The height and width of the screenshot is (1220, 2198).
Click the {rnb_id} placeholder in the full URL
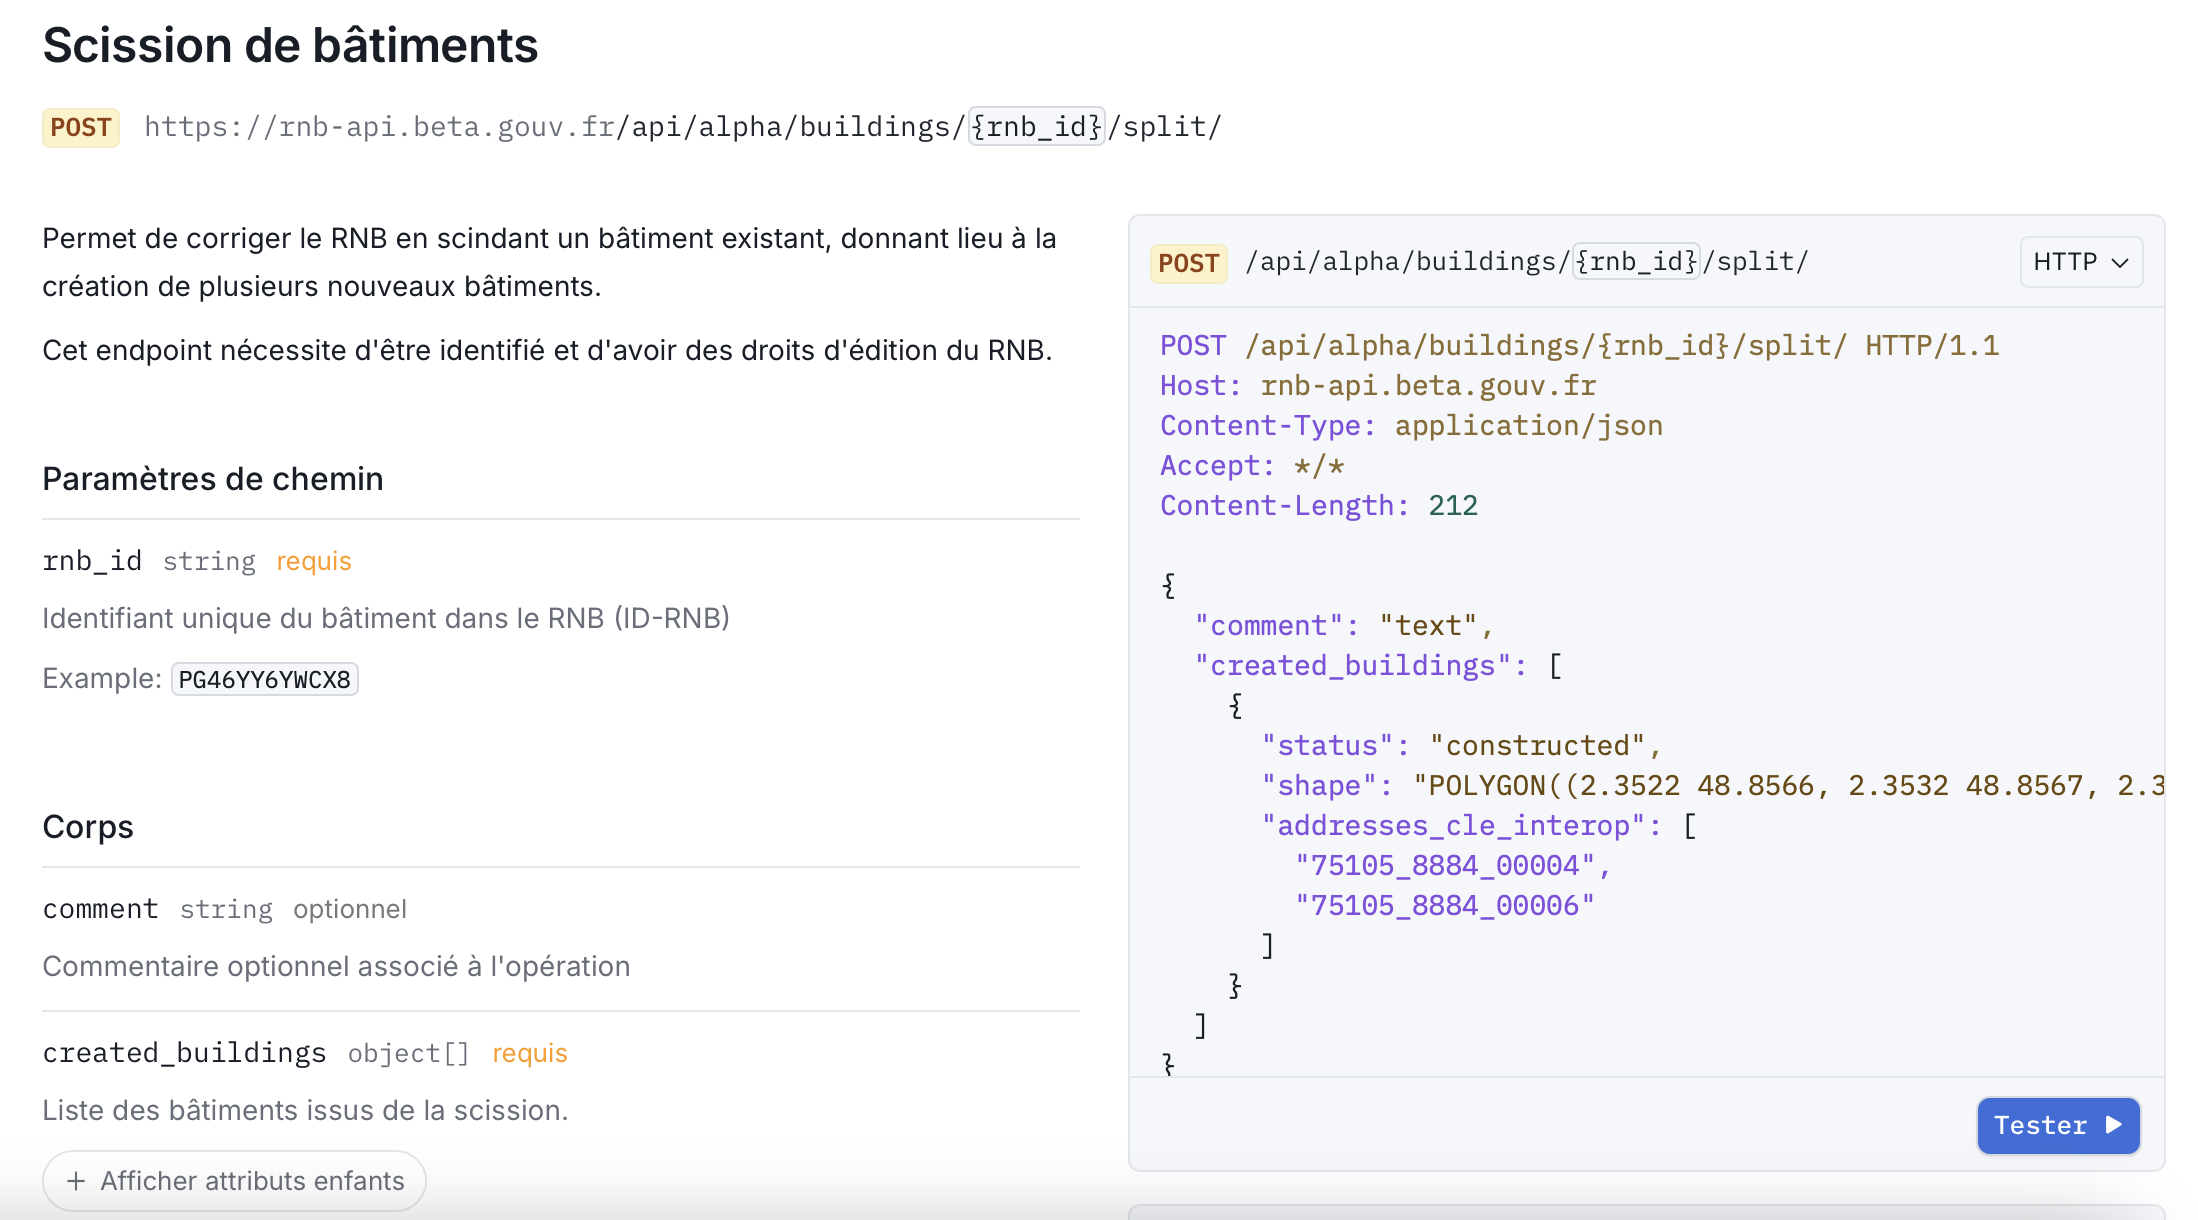pyautogui.click(x=1036, y=127)
